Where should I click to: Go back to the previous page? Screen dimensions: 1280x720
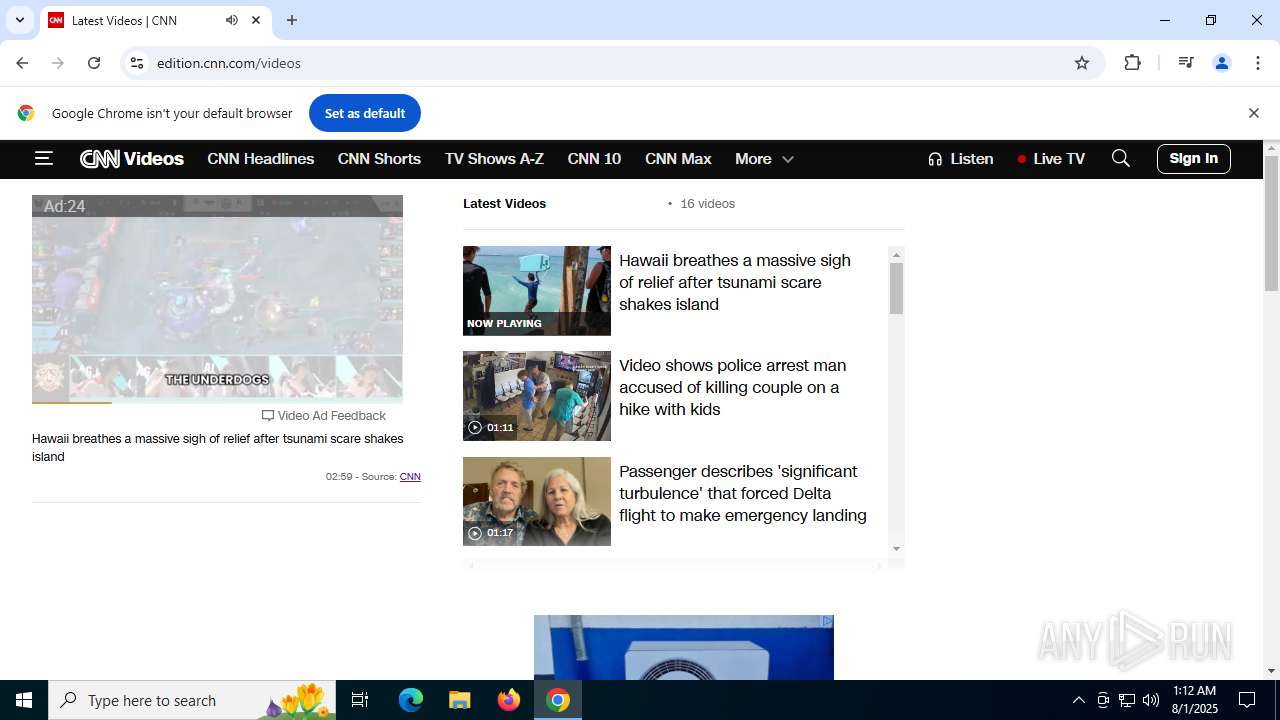tap(22, 63)
